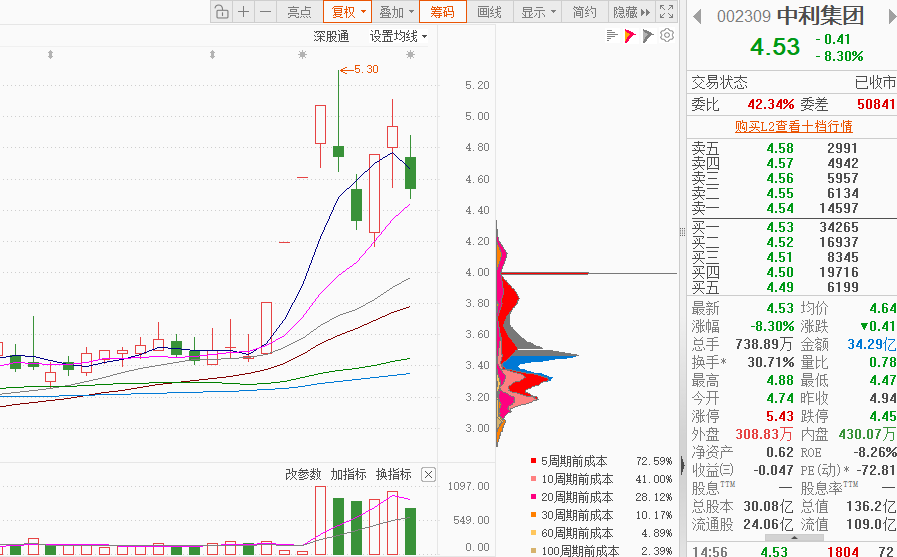Open 设置均线 moving average settings

tap(398, 37)
